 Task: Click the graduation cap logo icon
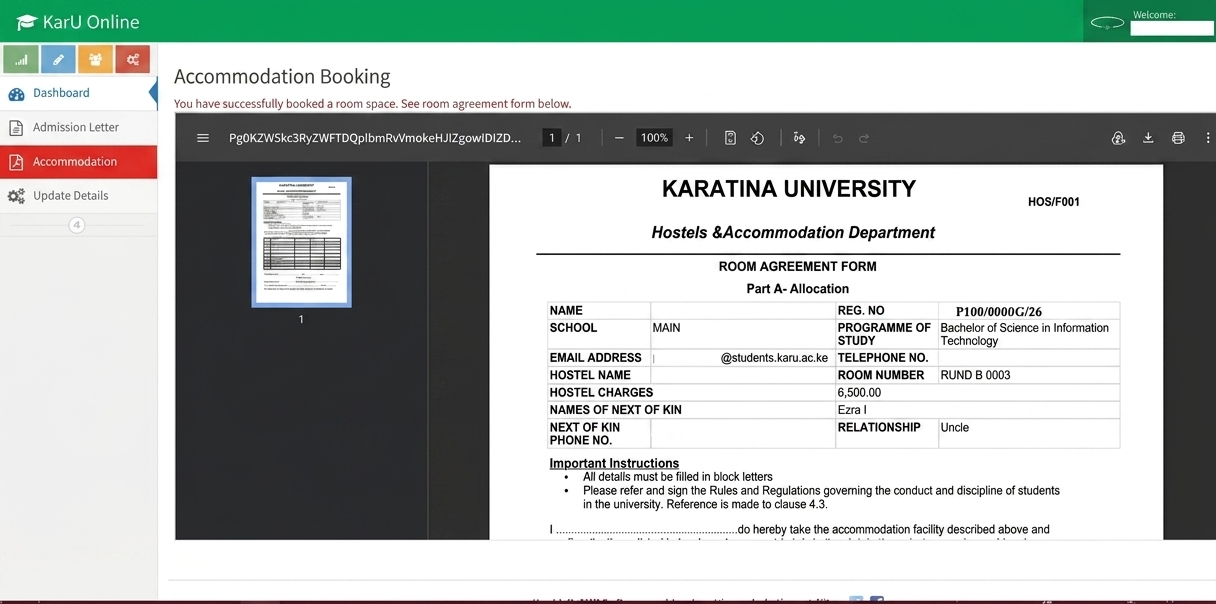click(x=27, y=22)
